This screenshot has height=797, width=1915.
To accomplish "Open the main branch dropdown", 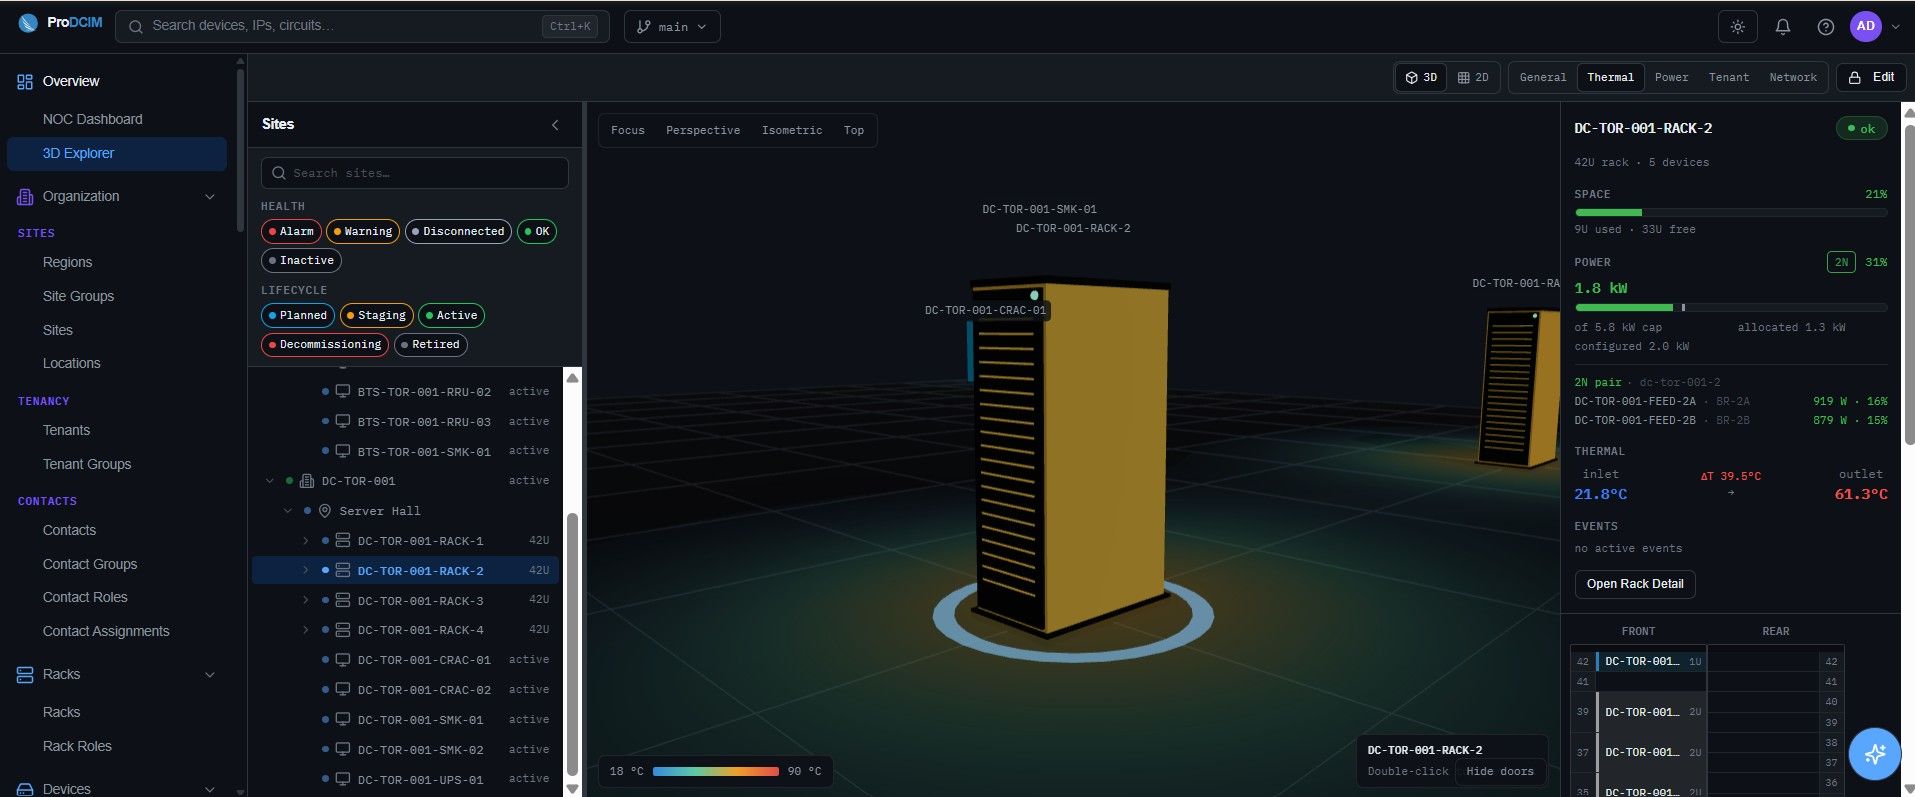I will click(672, 27).
